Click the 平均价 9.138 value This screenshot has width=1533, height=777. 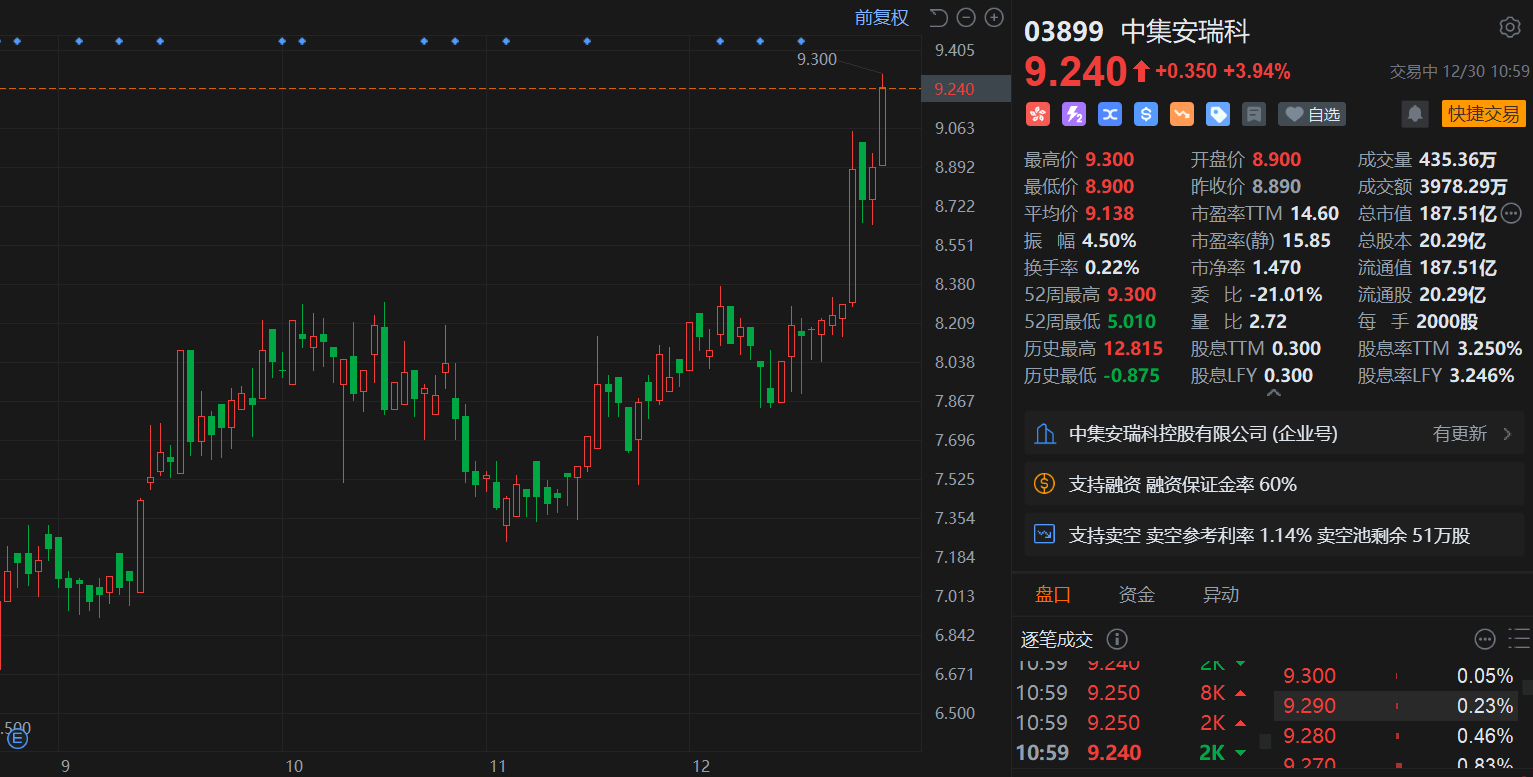(x=1110, y=213)
